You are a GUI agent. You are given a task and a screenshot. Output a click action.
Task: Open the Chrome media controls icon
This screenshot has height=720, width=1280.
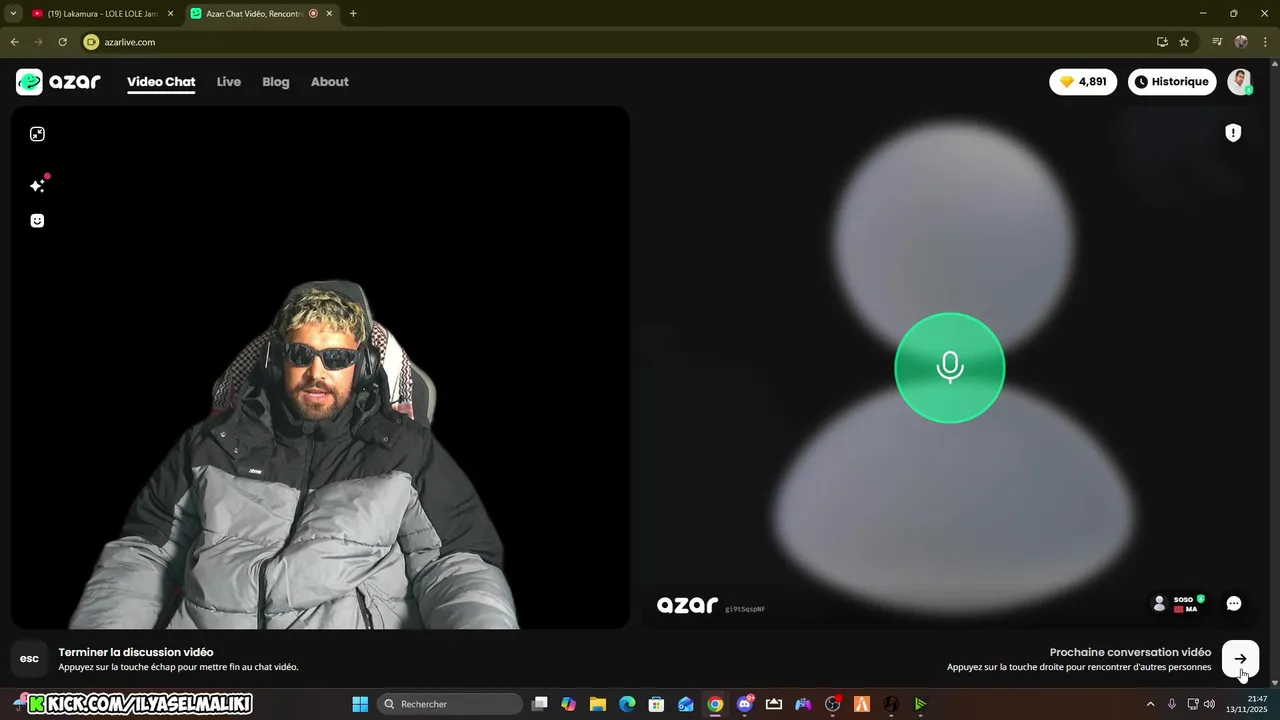click(1217, 42)
